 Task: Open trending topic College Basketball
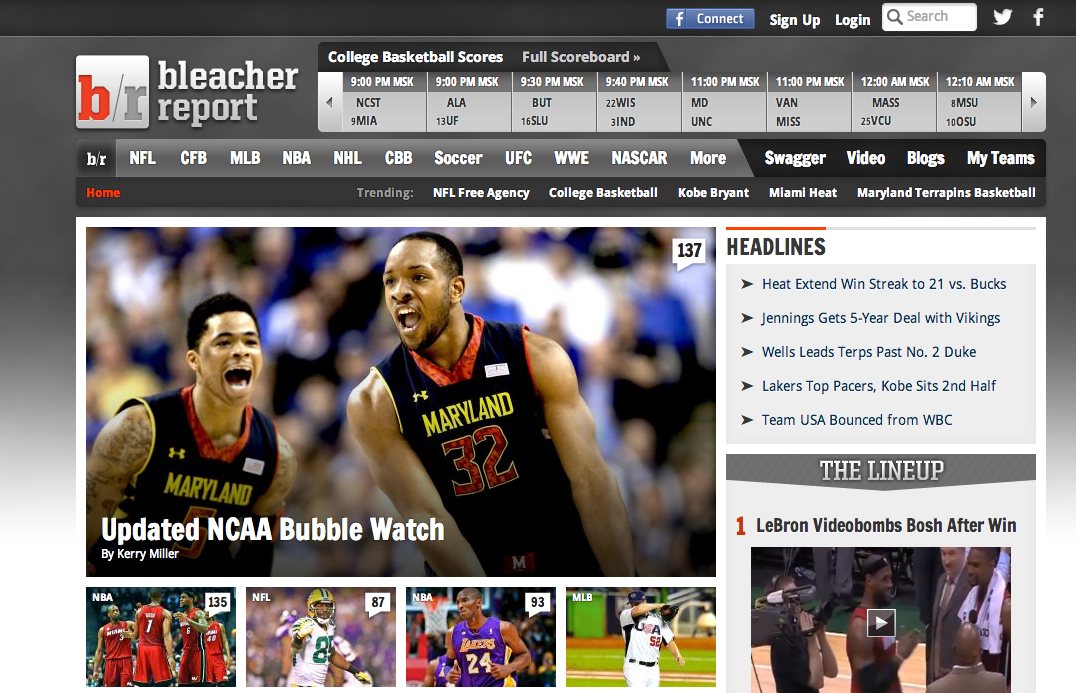(x=603, y=193)
